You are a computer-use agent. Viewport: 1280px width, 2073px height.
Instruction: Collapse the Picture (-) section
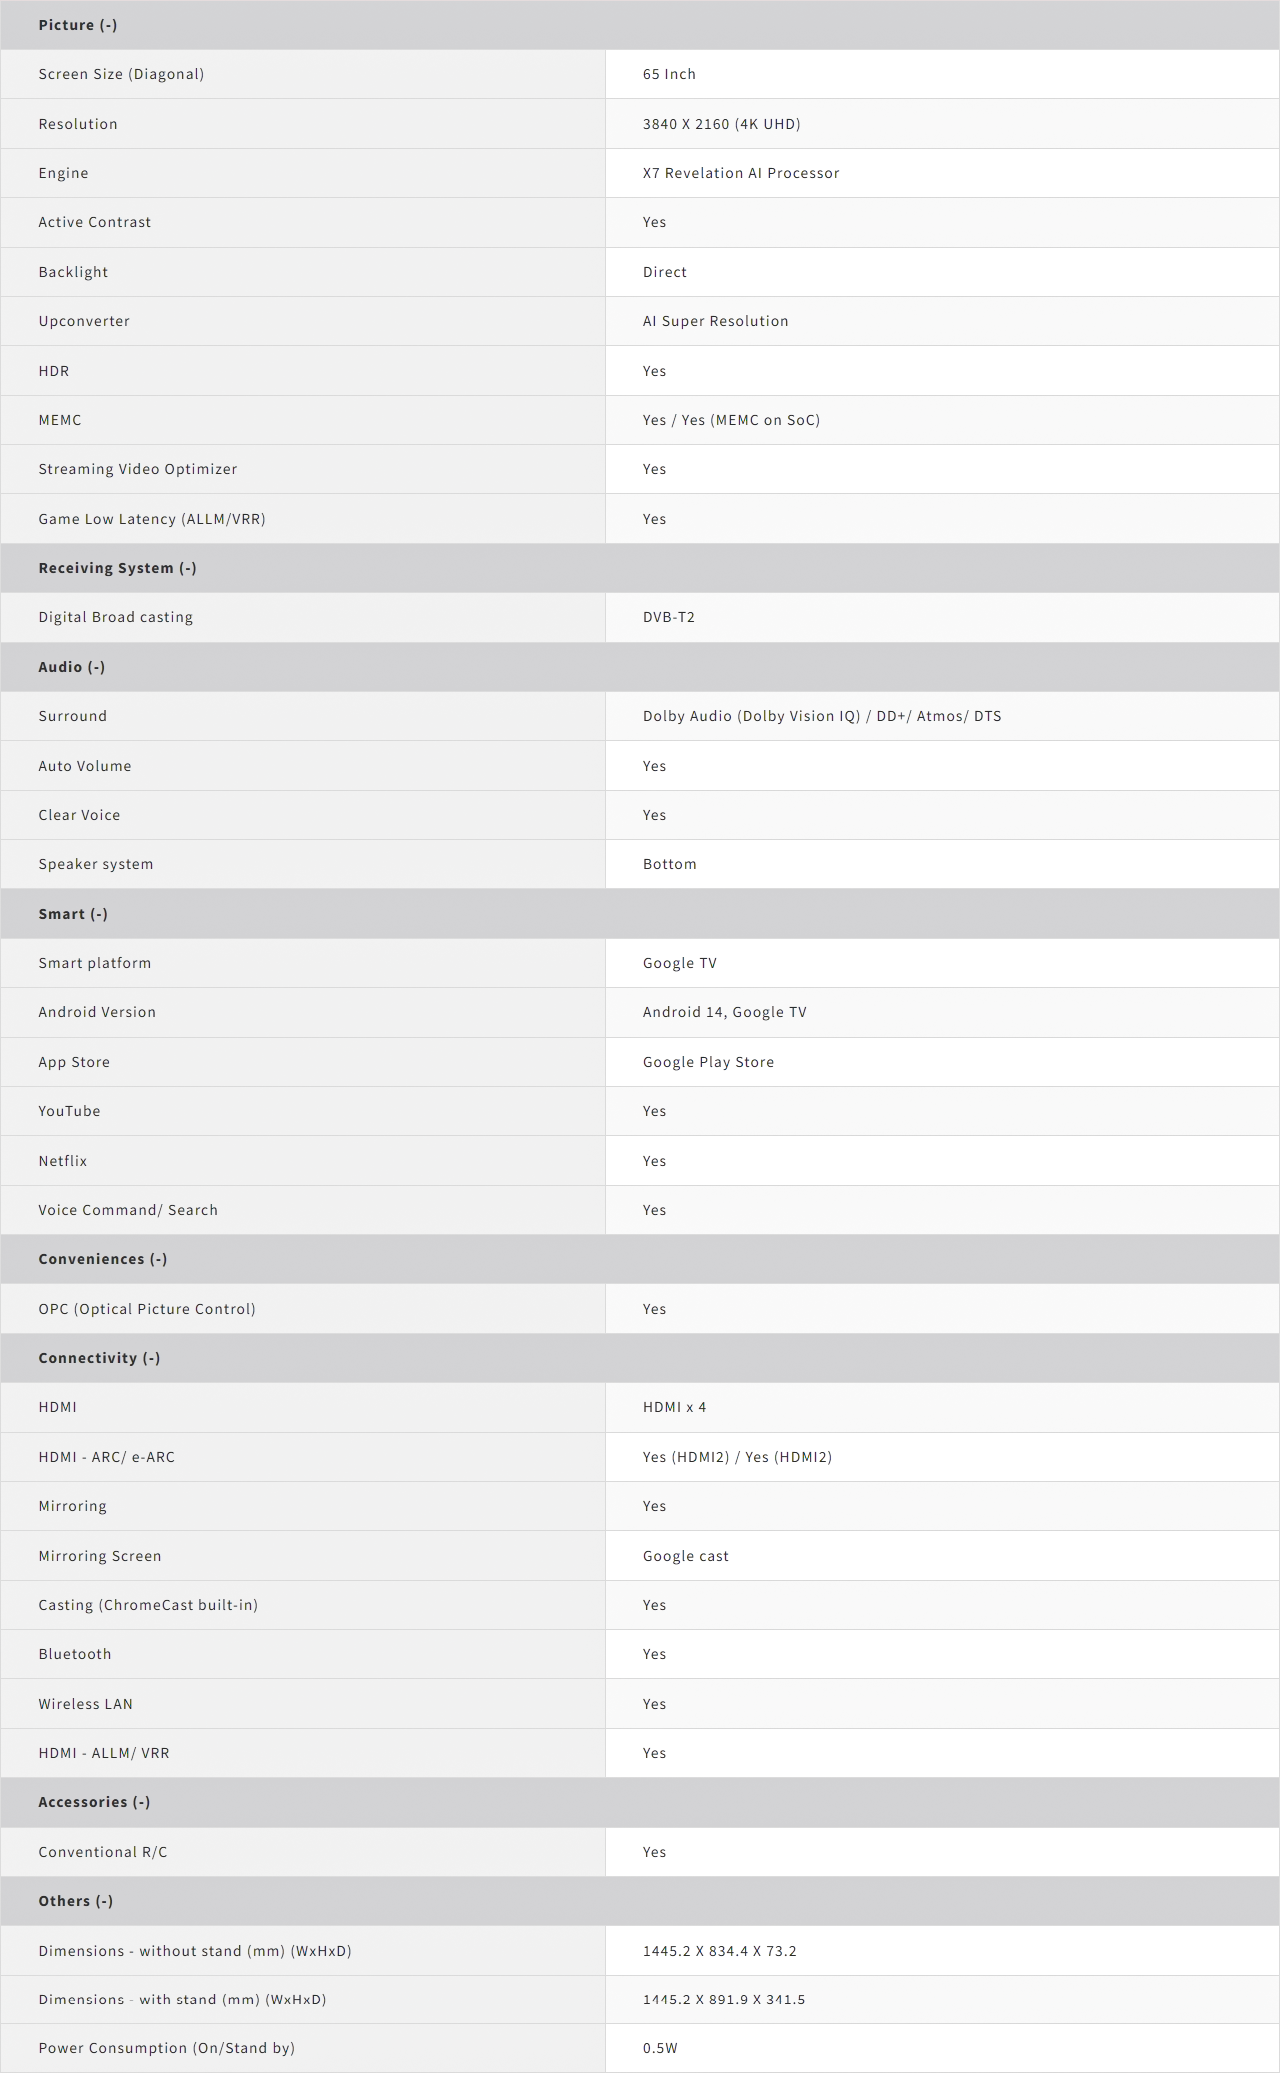78,25
